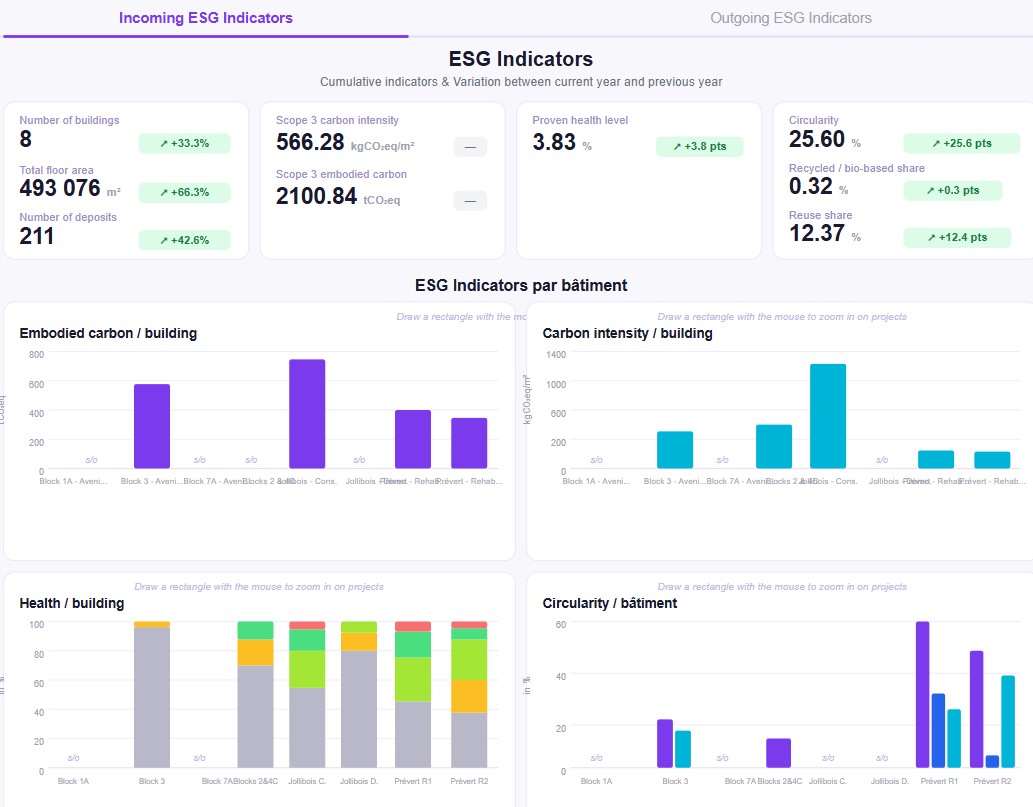This screenshot has height=807, width=1033.
Task: Click the Block 3 bar in Embodied carbon chart
Action: [x=152, y=426]
